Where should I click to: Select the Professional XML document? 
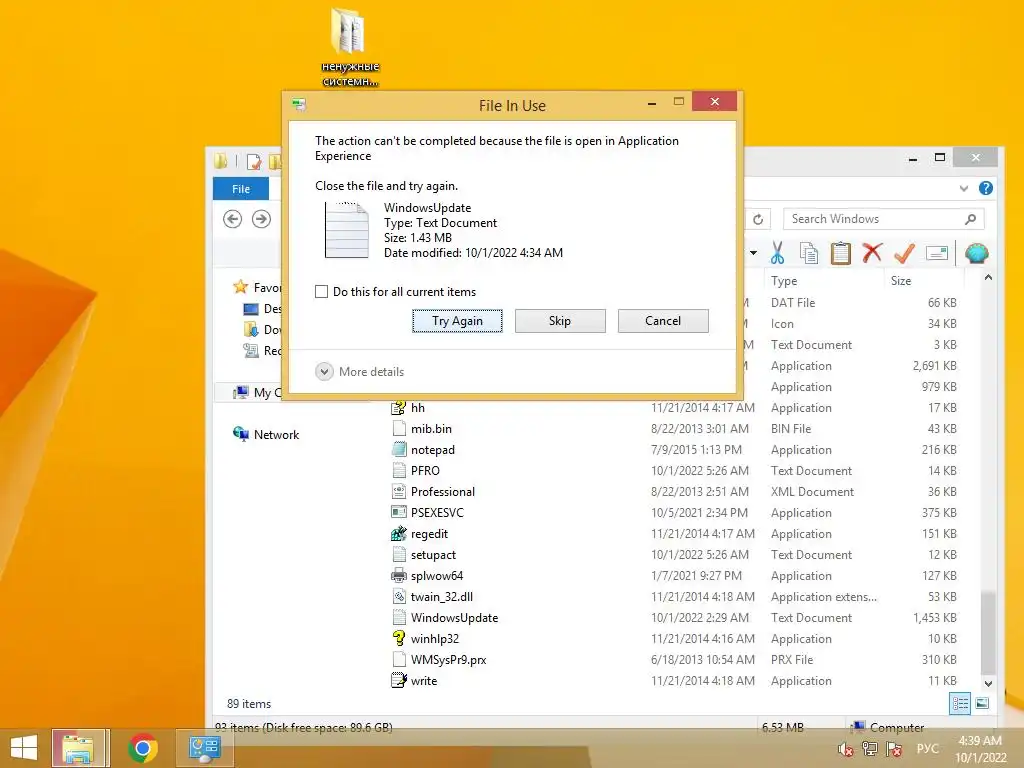[x=673, y=491]
